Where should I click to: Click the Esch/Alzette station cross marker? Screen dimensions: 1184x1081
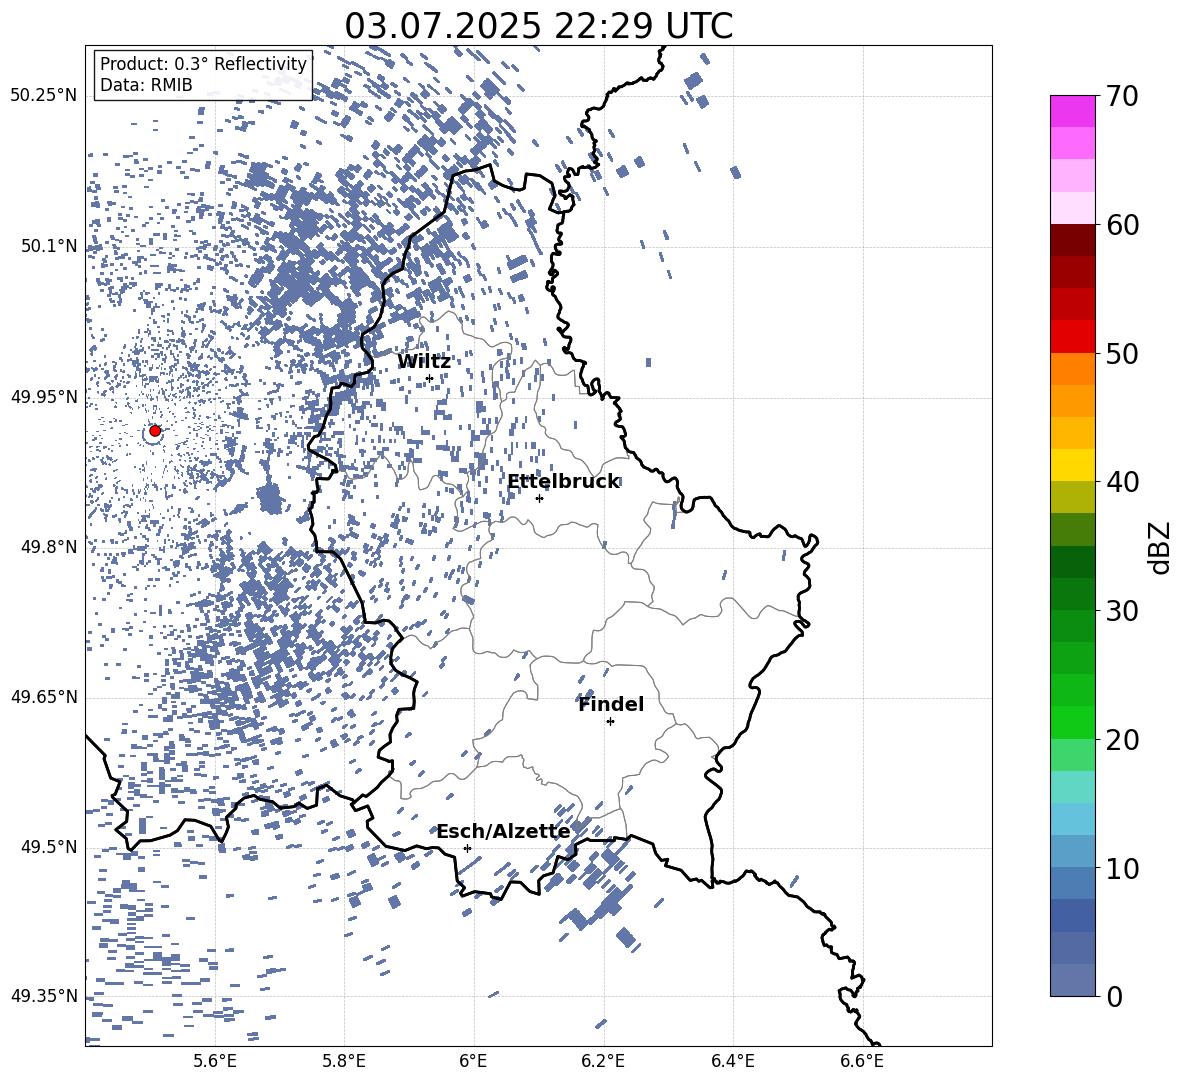tap(467, 848)
